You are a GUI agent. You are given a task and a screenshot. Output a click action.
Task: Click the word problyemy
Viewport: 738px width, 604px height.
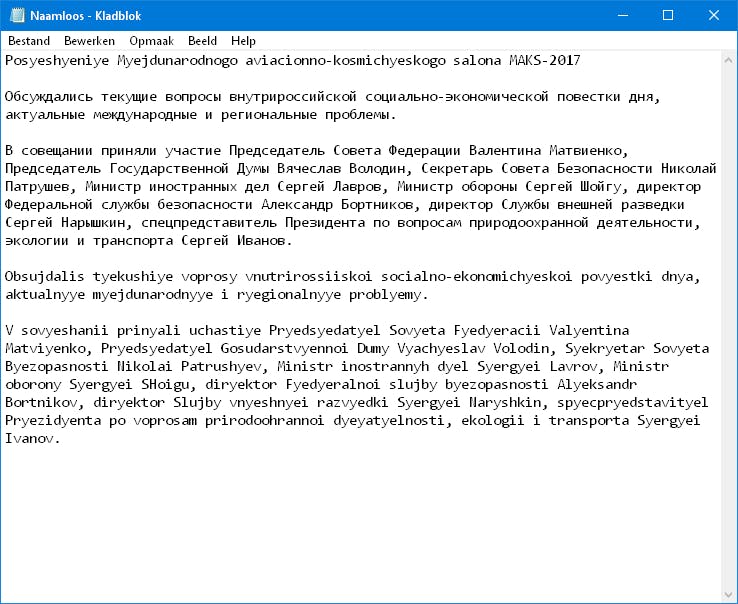(x=385, y=294)
